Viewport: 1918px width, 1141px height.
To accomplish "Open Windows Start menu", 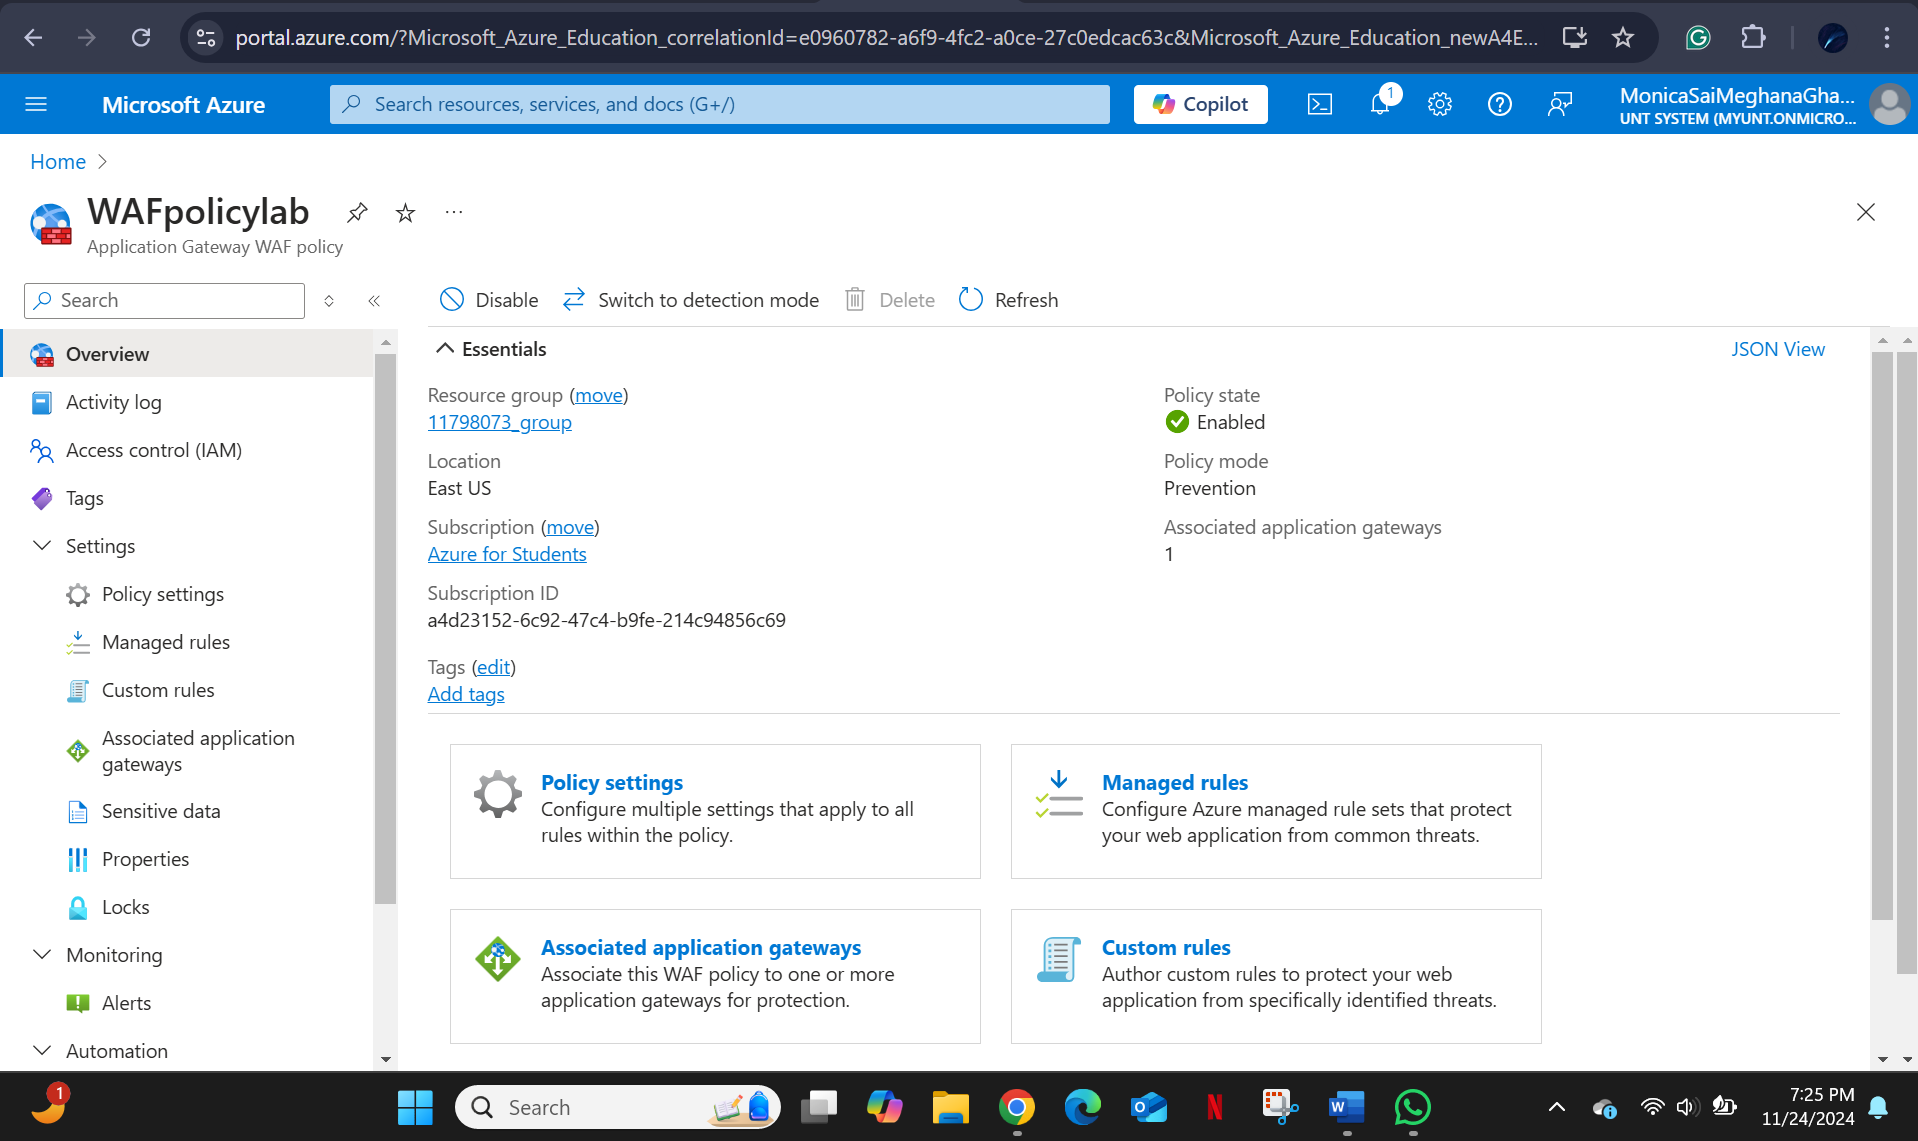I will [x=415, y=1107].
